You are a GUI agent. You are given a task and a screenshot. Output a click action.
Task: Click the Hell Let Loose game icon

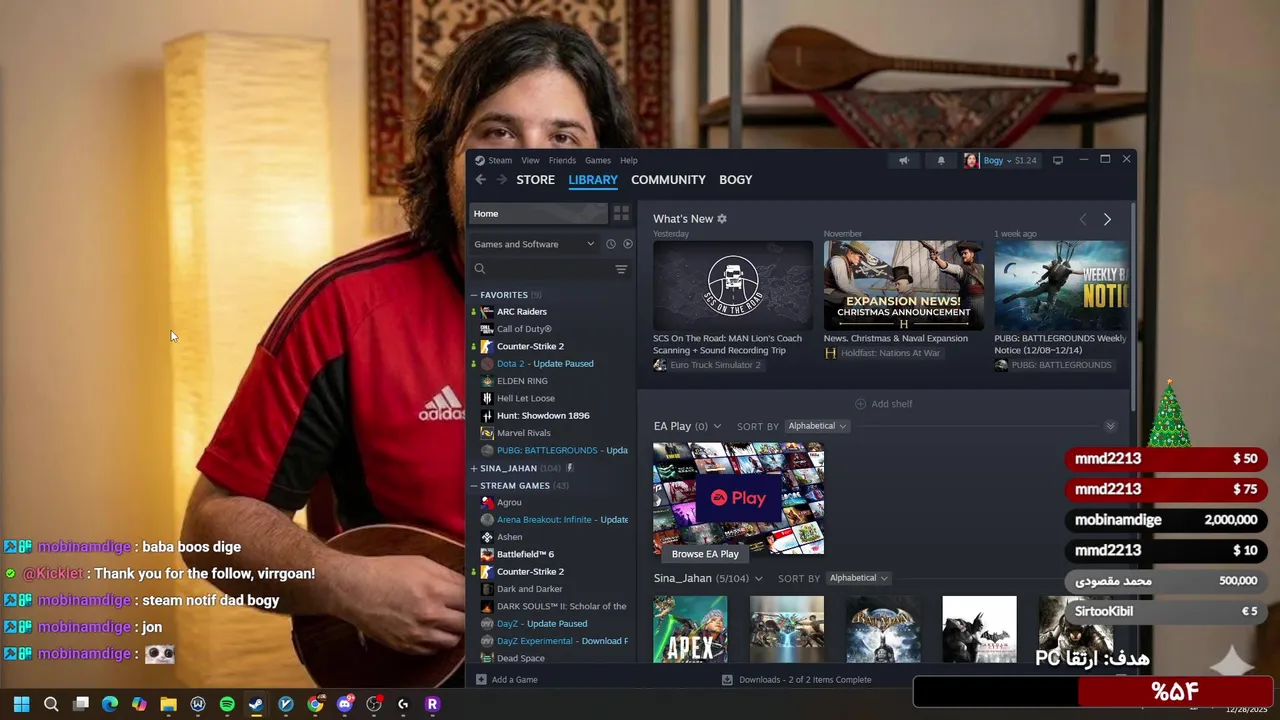(x=487, y=398)
